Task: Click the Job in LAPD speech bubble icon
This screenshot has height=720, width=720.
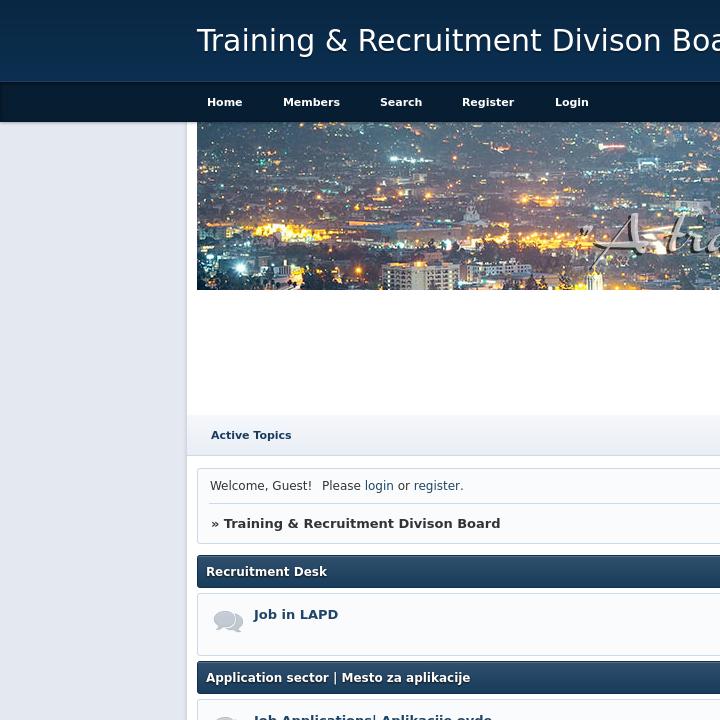Action: (x=228, y=622)
